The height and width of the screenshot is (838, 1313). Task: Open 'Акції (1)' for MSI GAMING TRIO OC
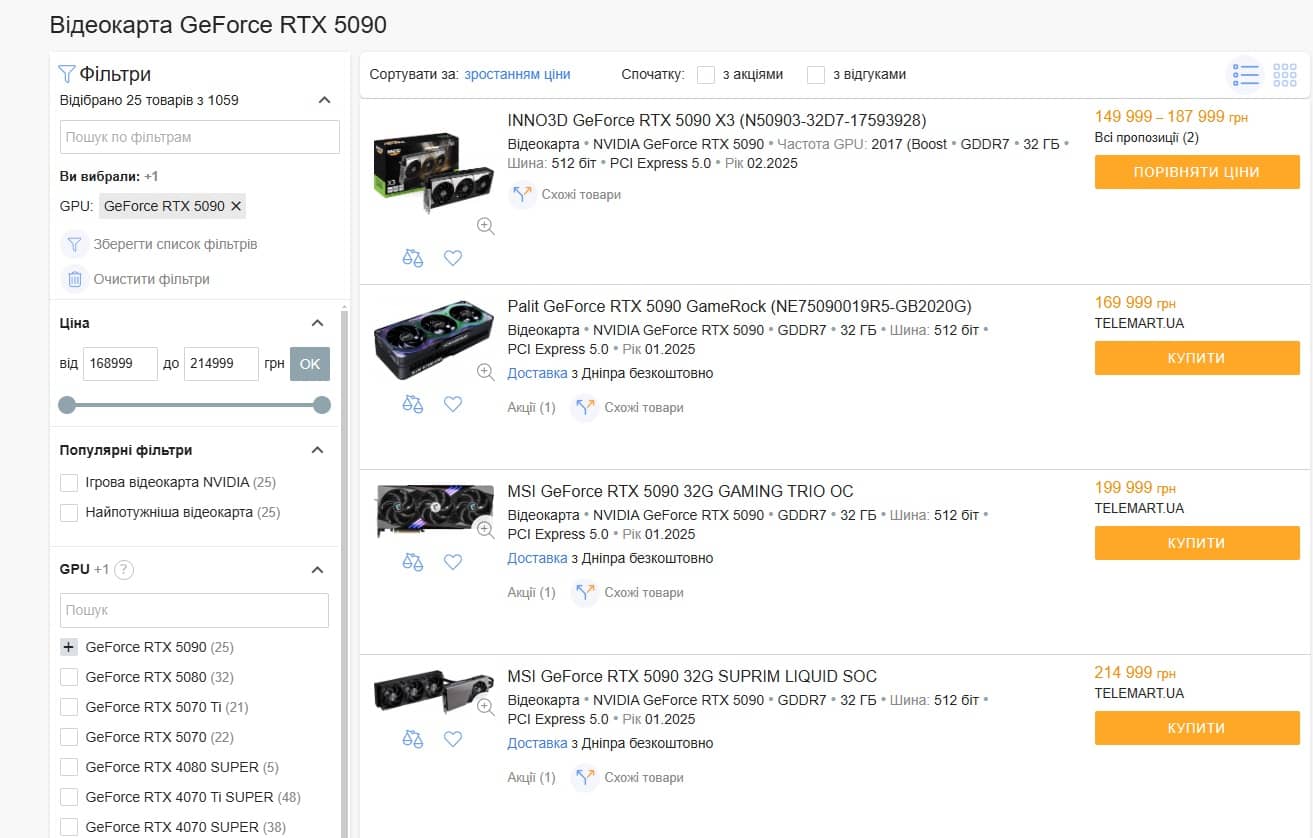(531, 593)
